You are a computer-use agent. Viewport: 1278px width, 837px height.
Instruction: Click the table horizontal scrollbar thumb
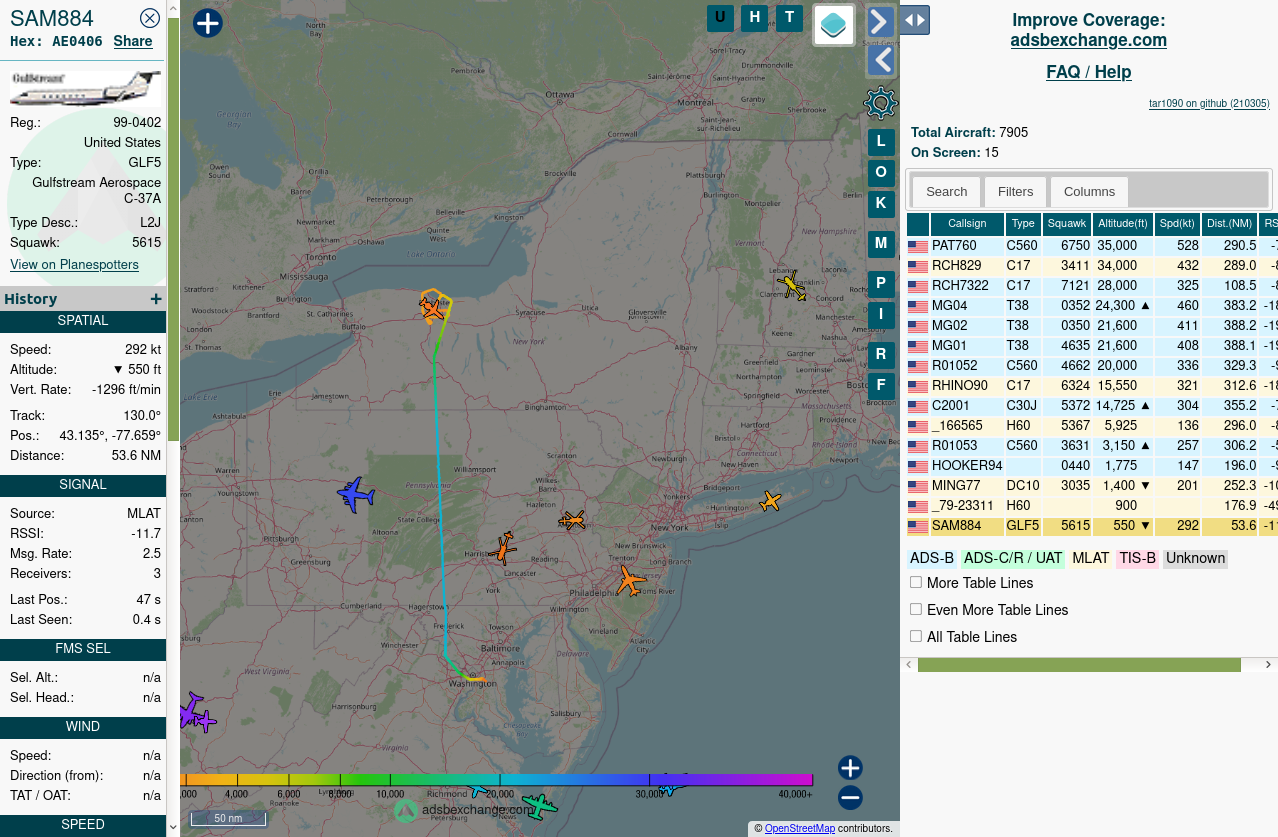(x=1079, y=665)
